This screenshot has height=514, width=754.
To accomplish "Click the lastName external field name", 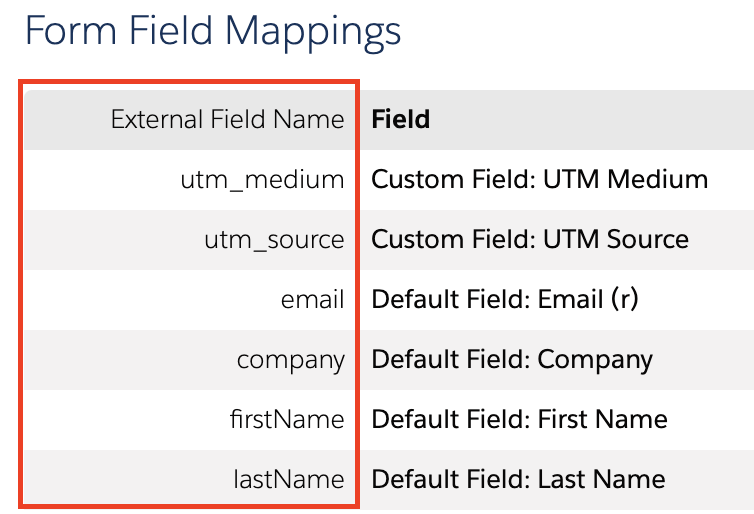I will click(288, 479).
